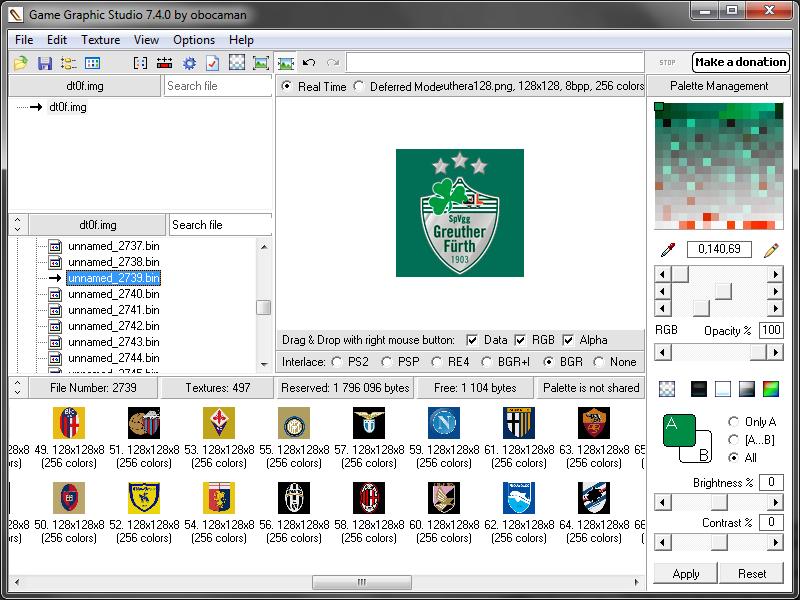Viewport: 800px width, 600px height.
Task: Select the pencil tool in palette panel
Action: tap(771, 249)
